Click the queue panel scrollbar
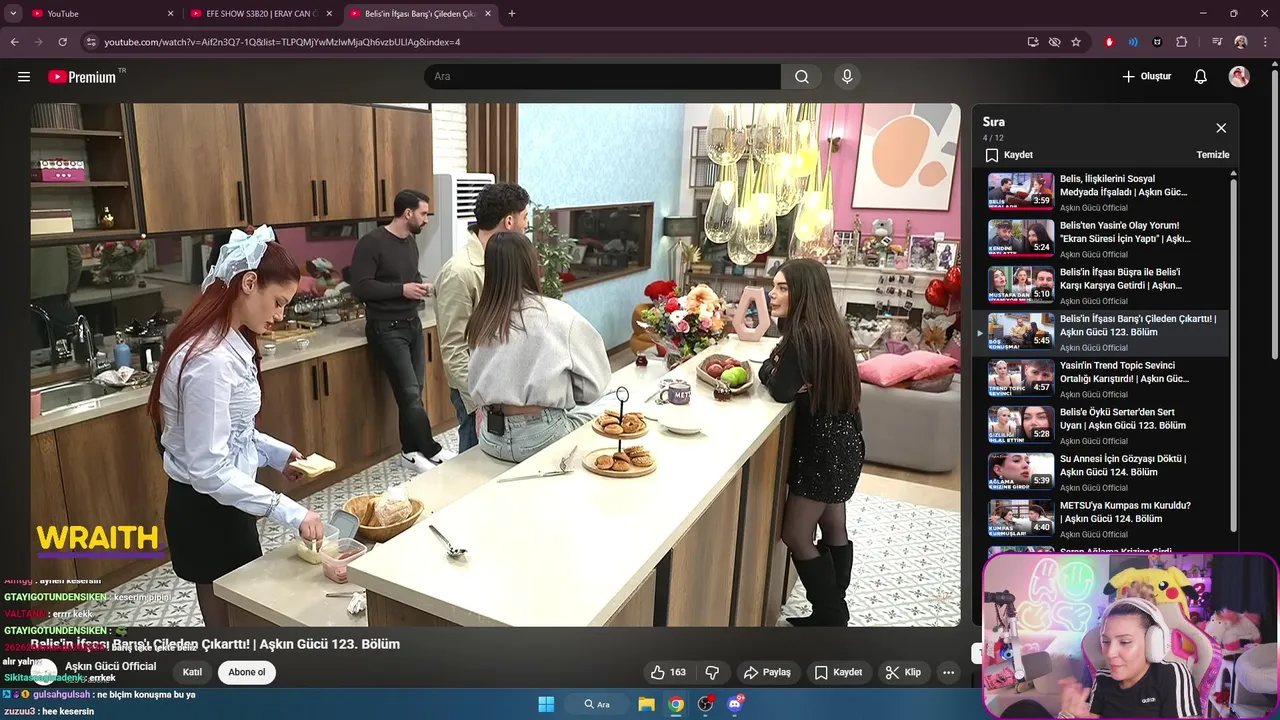The width and height of the screenshot is (1280, 720). (x=1234, y=355)
